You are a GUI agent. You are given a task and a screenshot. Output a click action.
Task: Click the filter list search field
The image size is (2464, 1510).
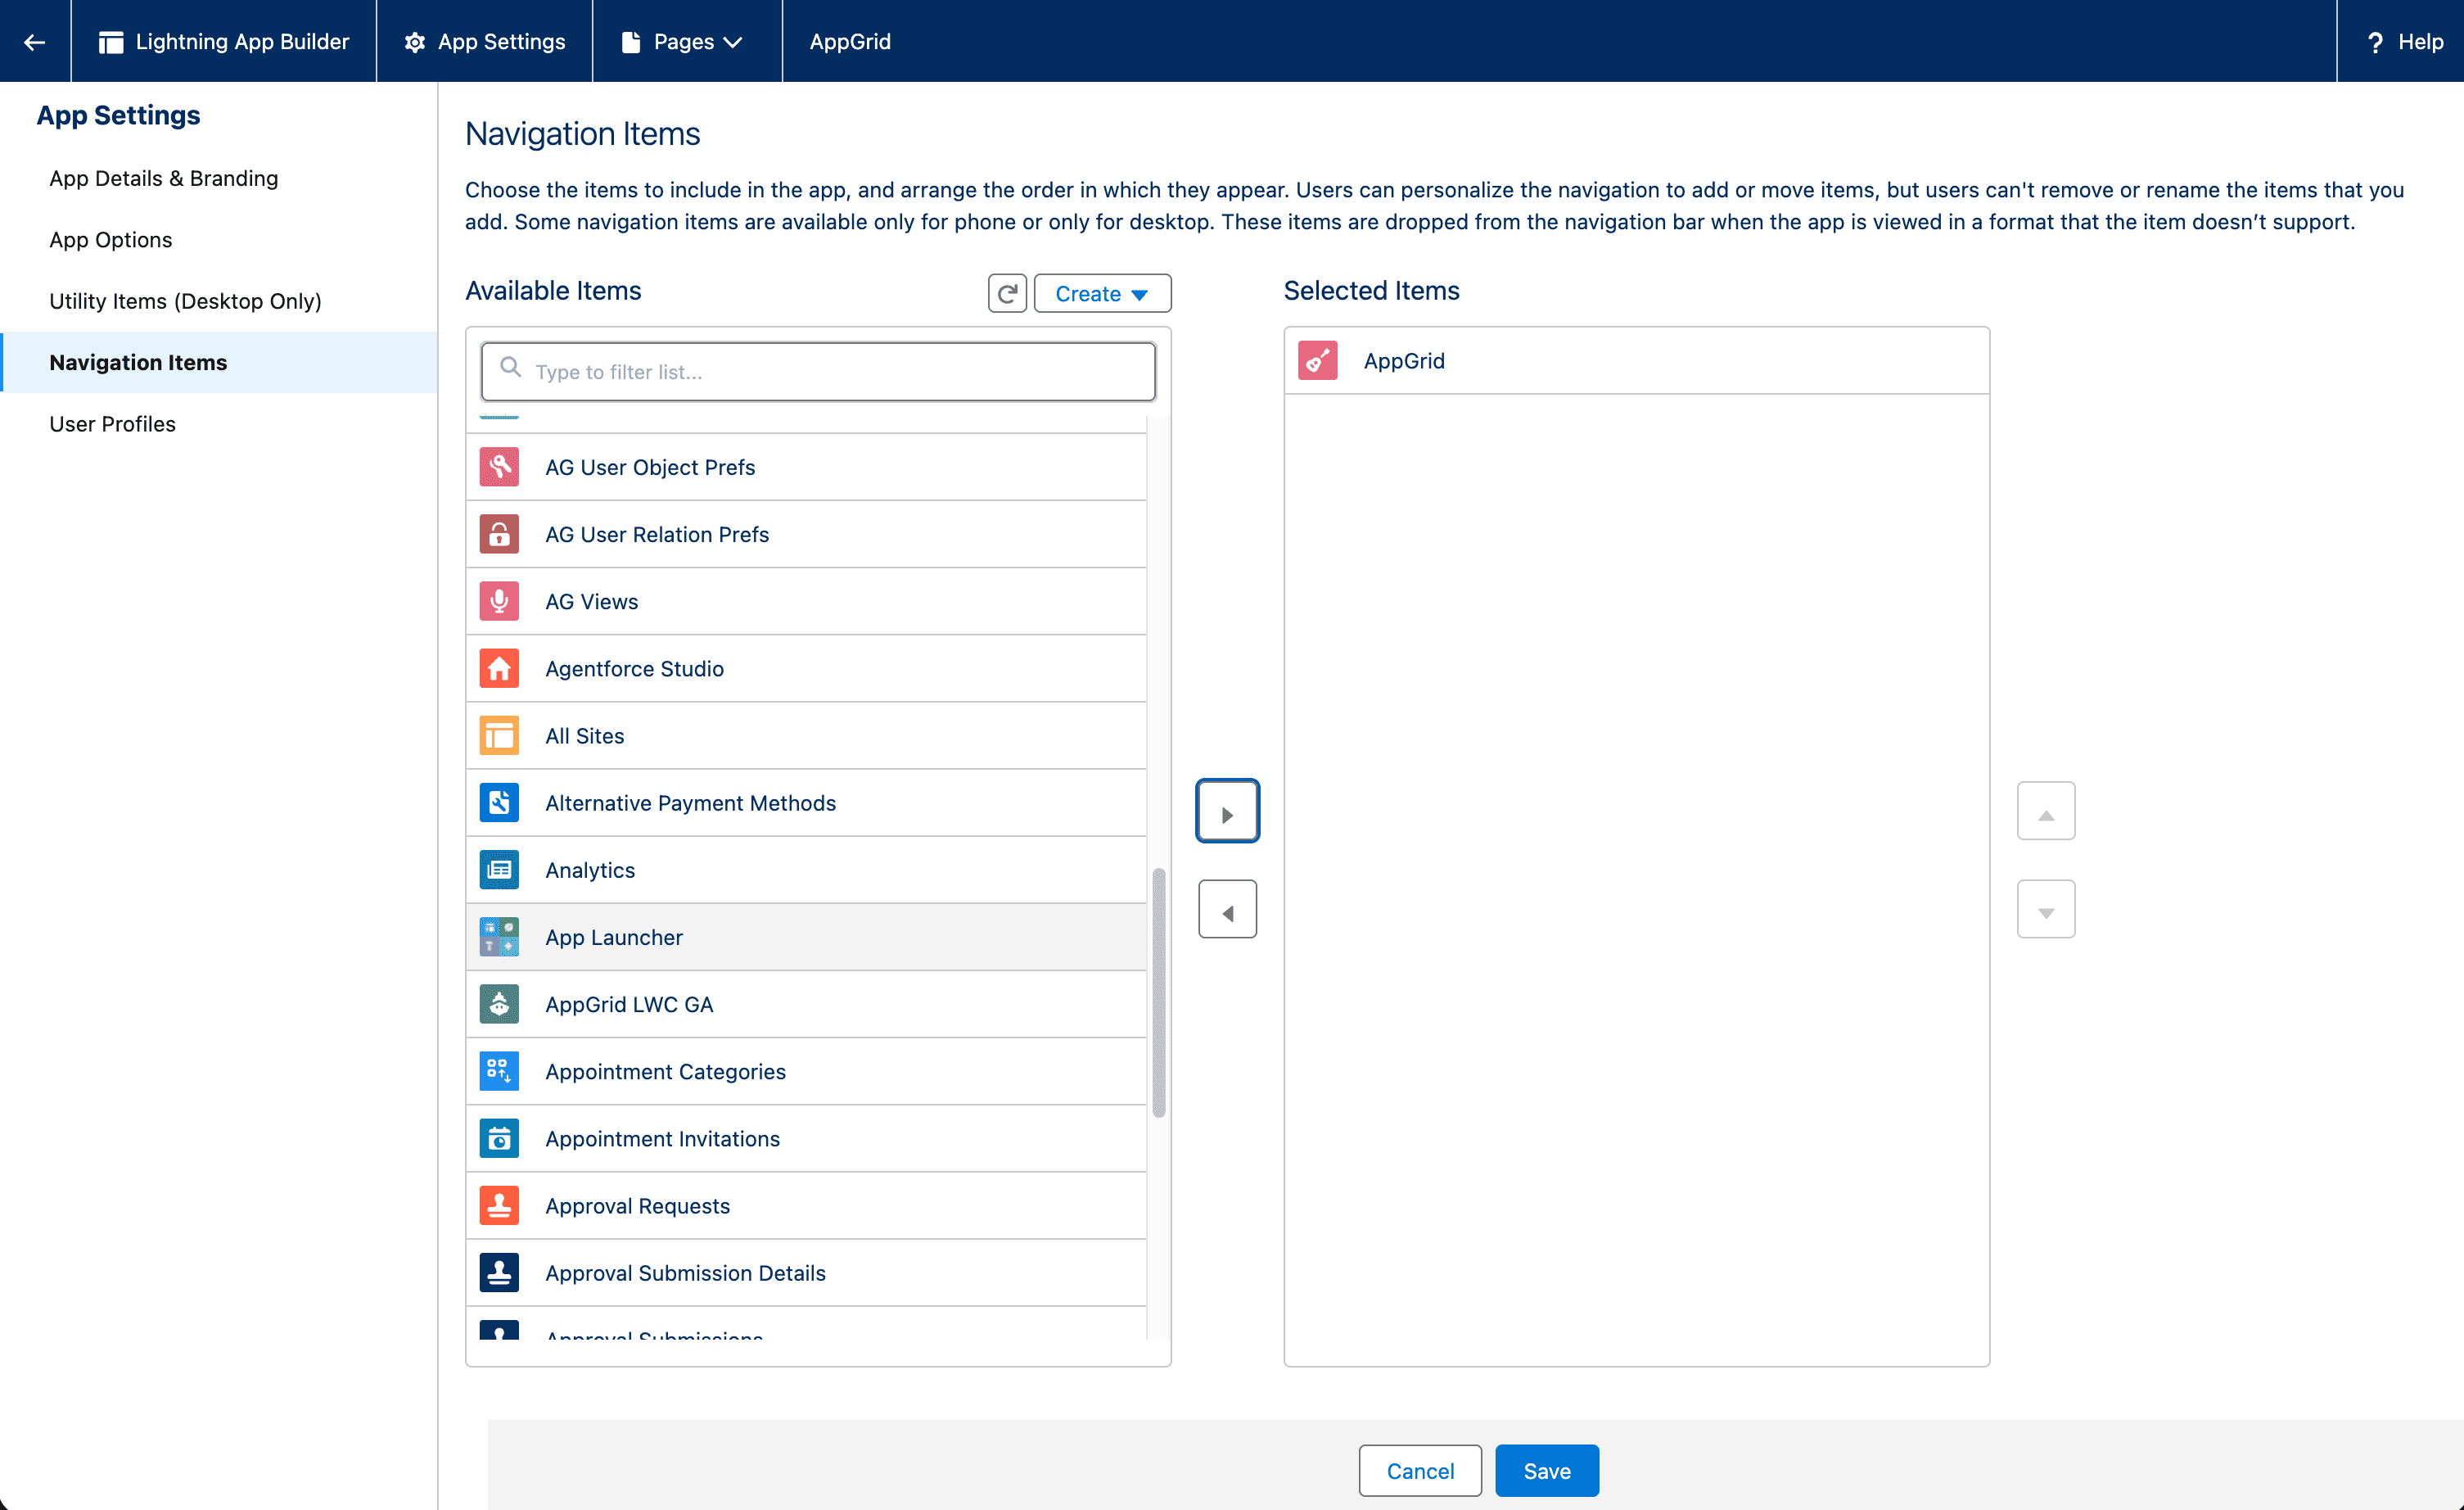tap(818, 372)
